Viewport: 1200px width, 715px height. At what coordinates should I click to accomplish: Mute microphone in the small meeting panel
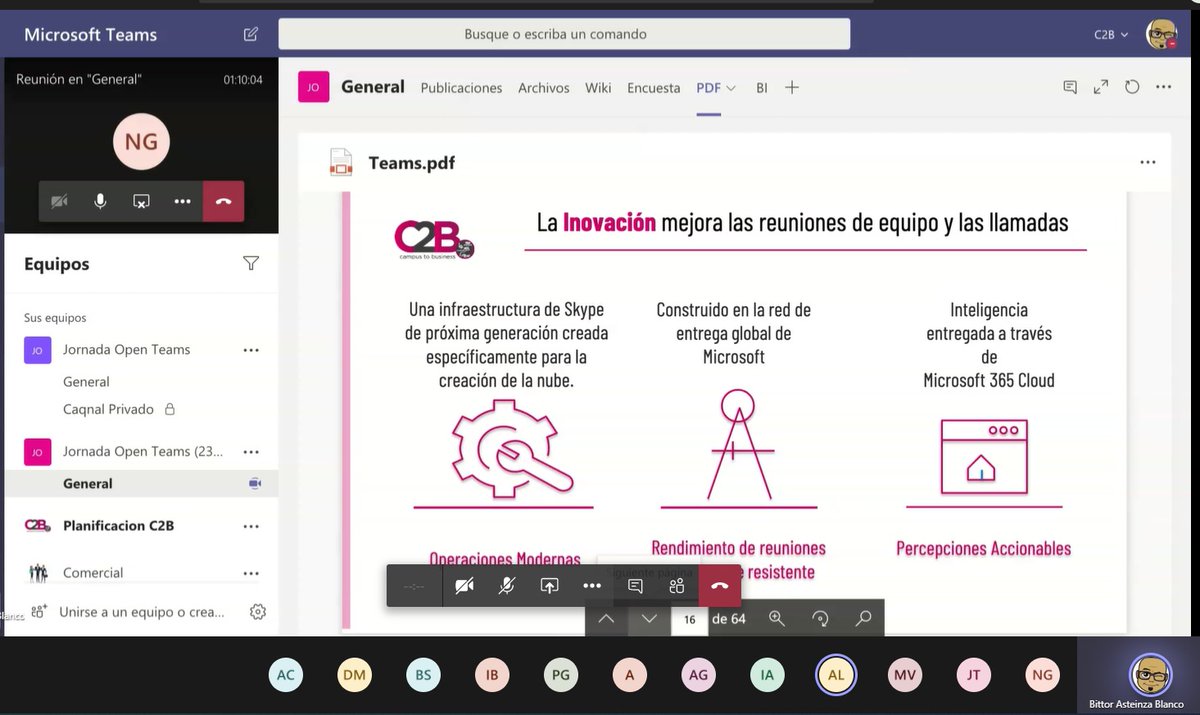100,201
